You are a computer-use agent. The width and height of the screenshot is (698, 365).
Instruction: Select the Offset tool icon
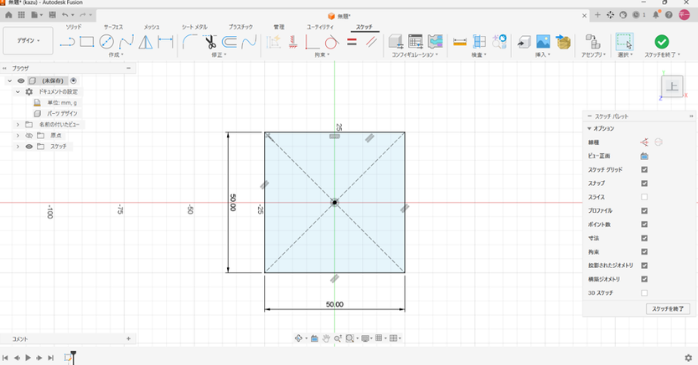(x=229, y=42)
